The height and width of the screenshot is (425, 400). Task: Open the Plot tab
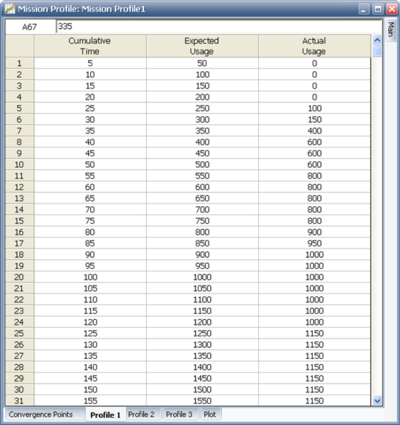pos(210,414)
